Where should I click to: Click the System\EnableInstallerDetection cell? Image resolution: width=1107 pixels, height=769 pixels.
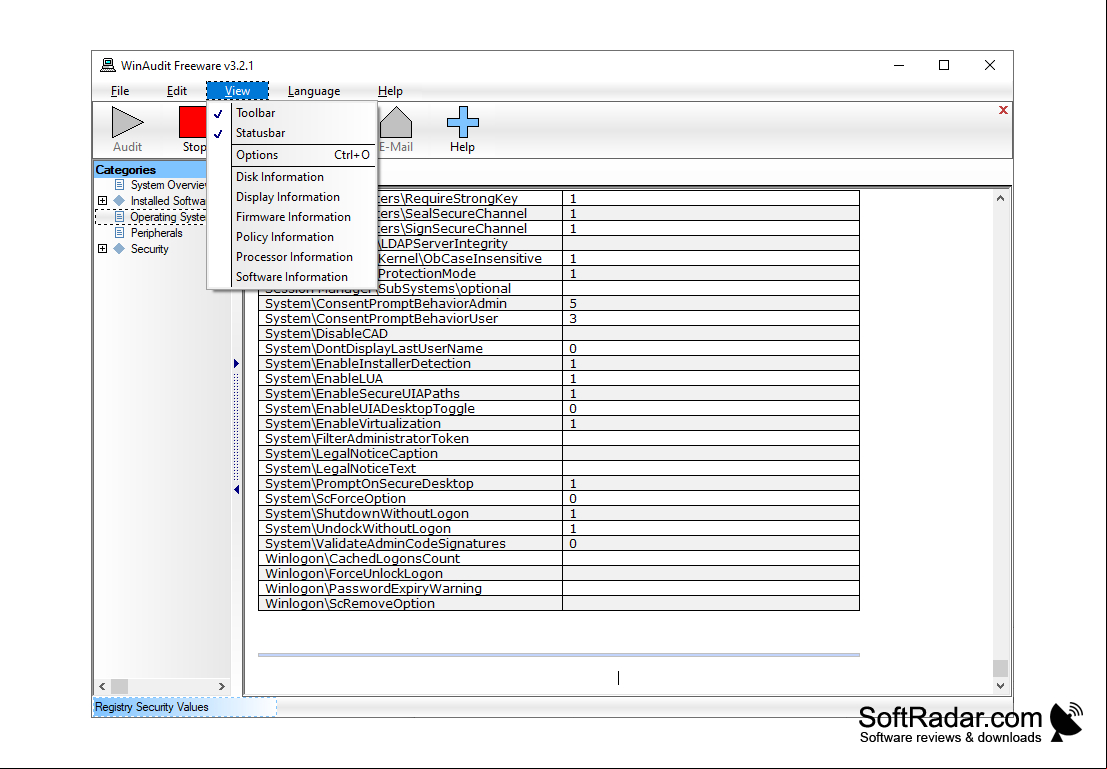410,364
